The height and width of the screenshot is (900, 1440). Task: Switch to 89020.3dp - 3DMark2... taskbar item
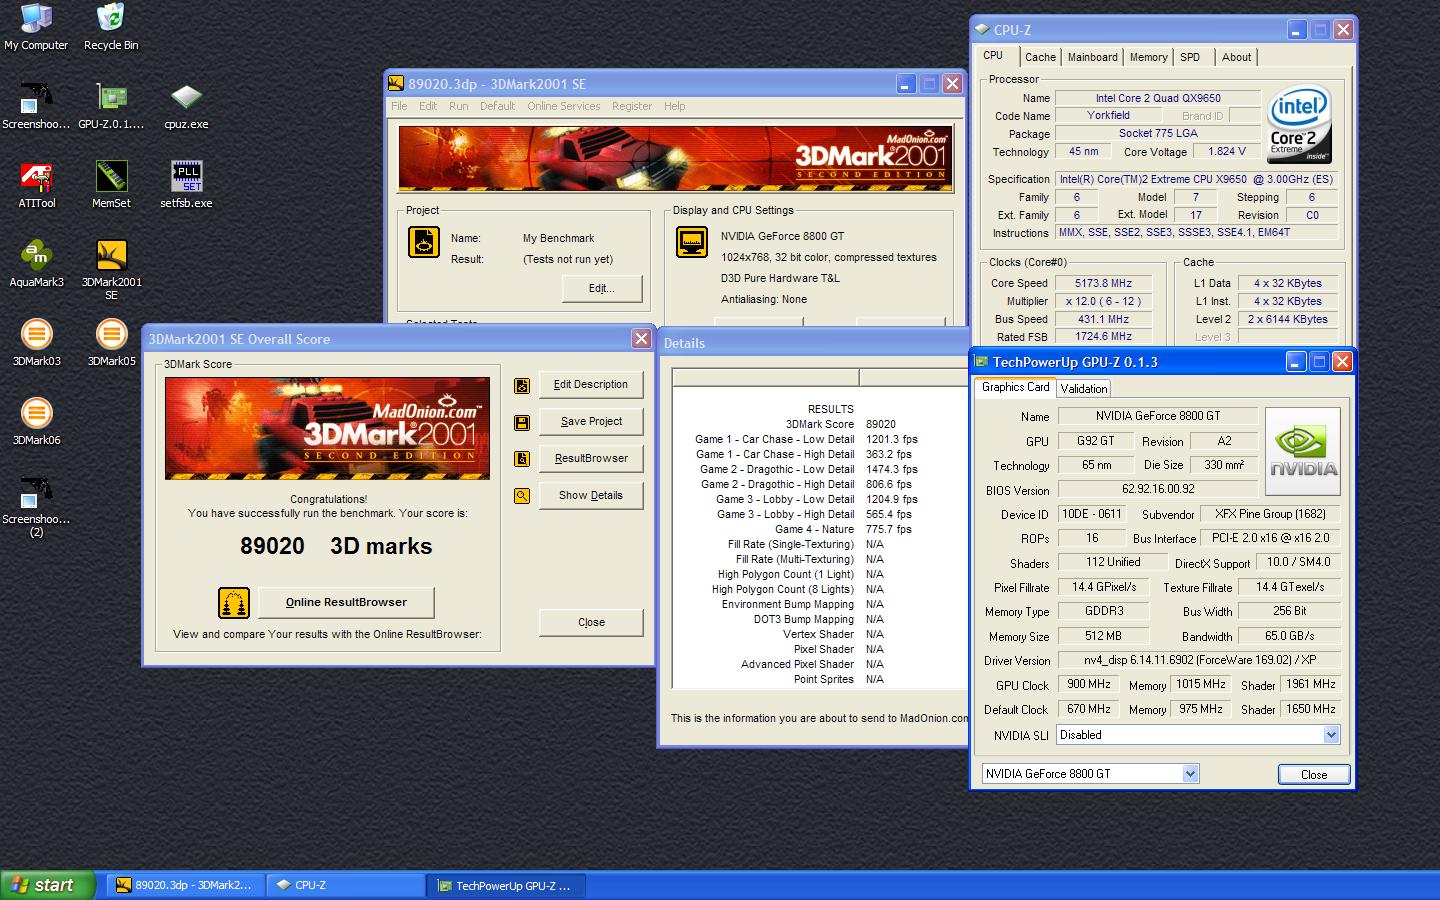[185, 885]
